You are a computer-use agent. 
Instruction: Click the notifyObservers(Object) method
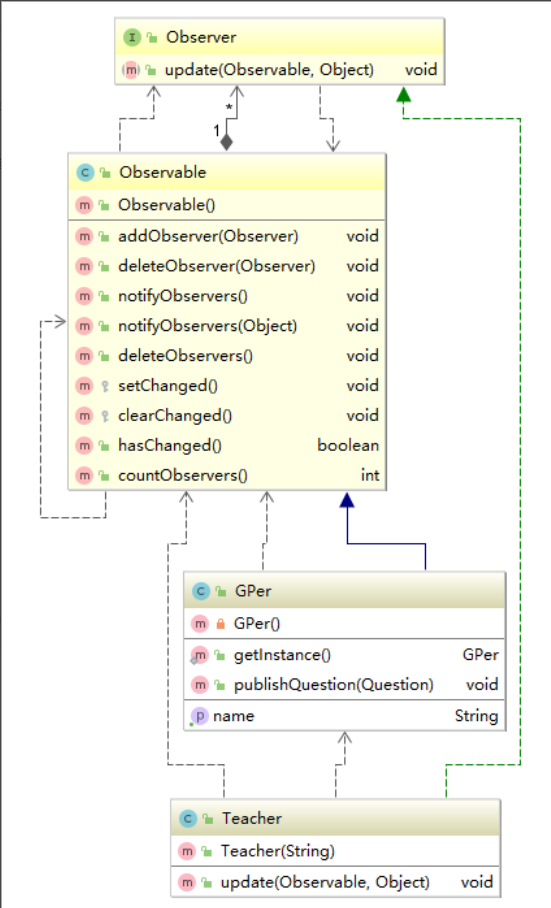[x=208, y=326]
